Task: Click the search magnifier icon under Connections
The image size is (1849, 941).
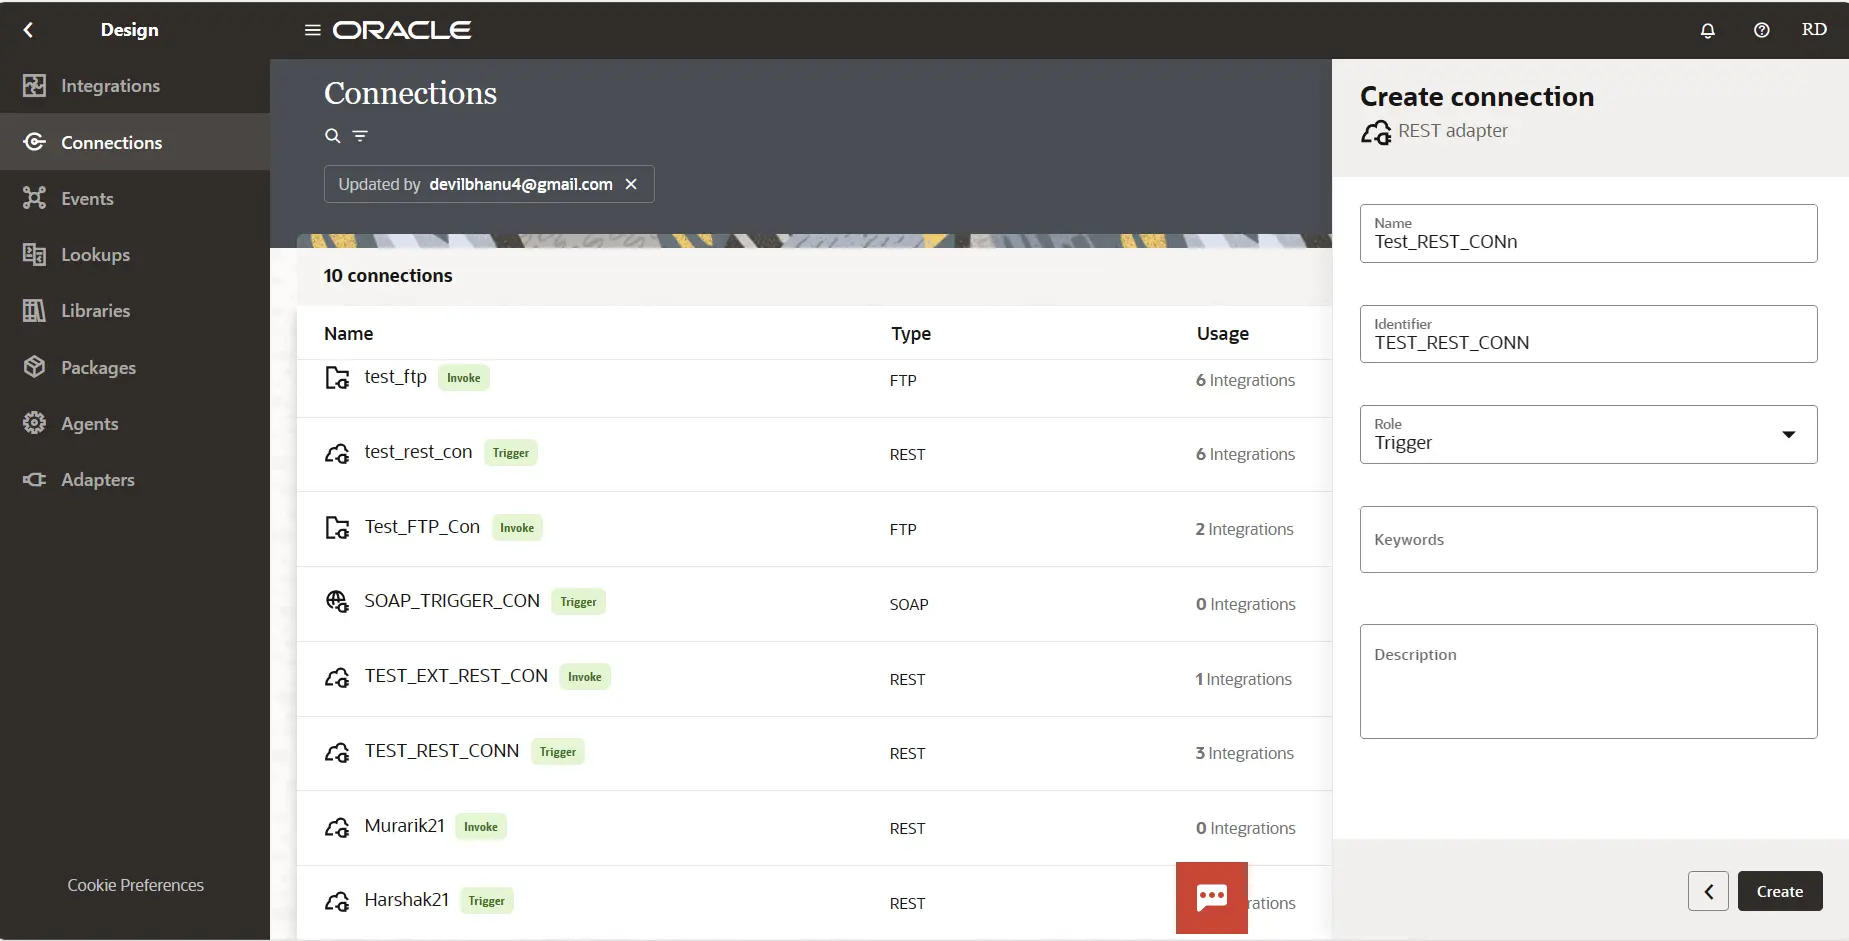Action: point(332,136)
